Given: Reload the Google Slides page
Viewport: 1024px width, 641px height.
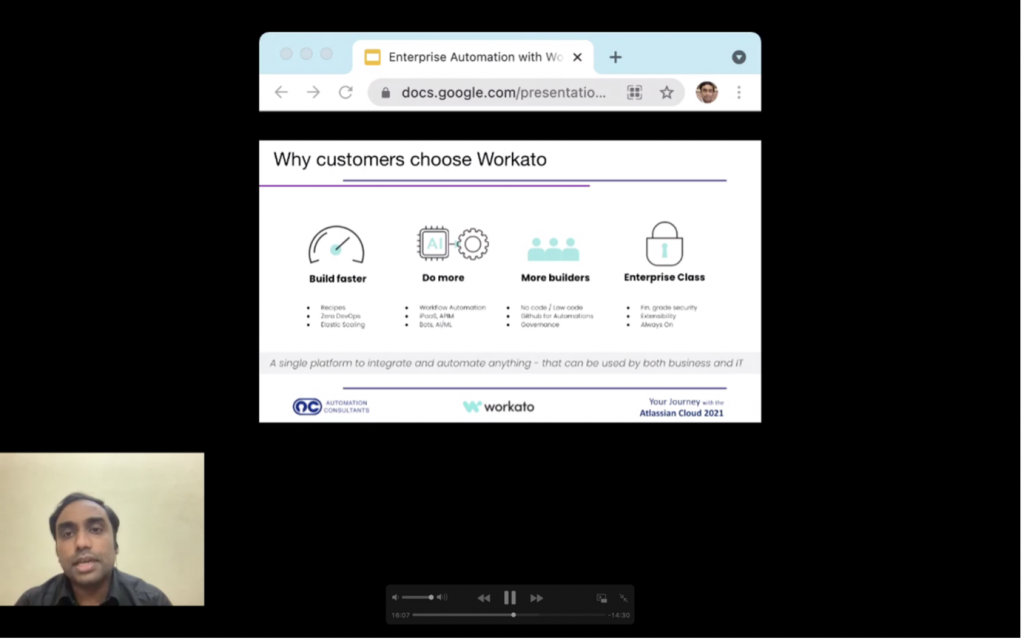Looking at the screenshot, I should [345, 93].
